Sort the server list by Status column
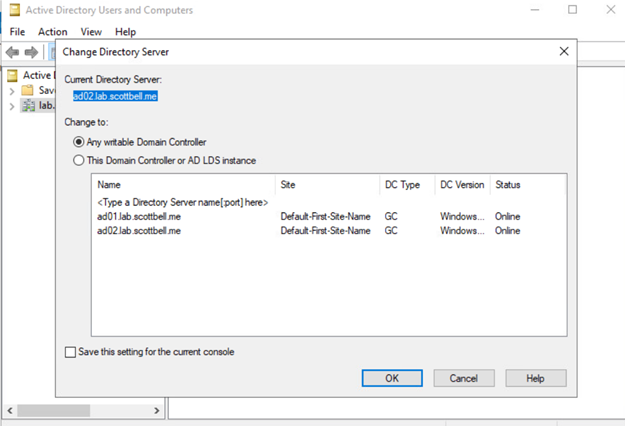This screenshot has height=426, width=625. (507, 185)
